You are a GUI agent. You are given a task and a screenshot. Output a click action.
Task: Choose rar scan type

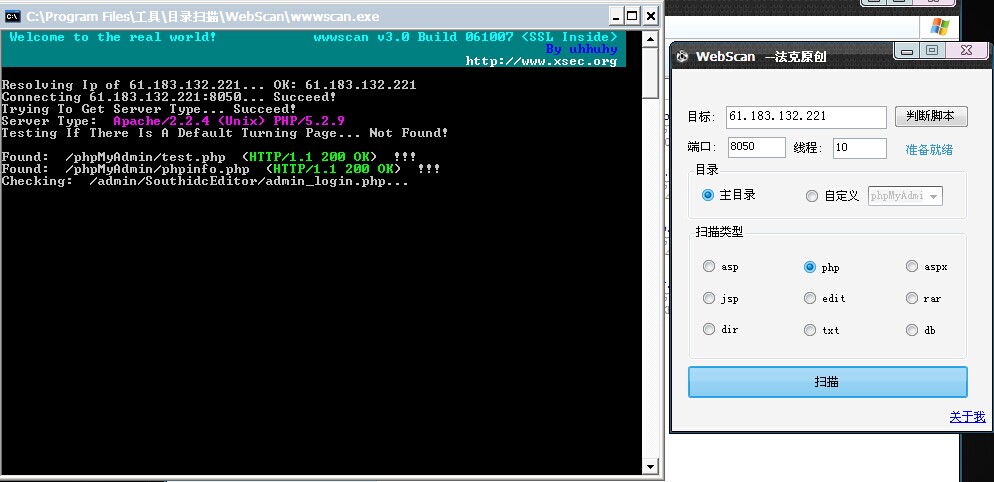[912, 298]
